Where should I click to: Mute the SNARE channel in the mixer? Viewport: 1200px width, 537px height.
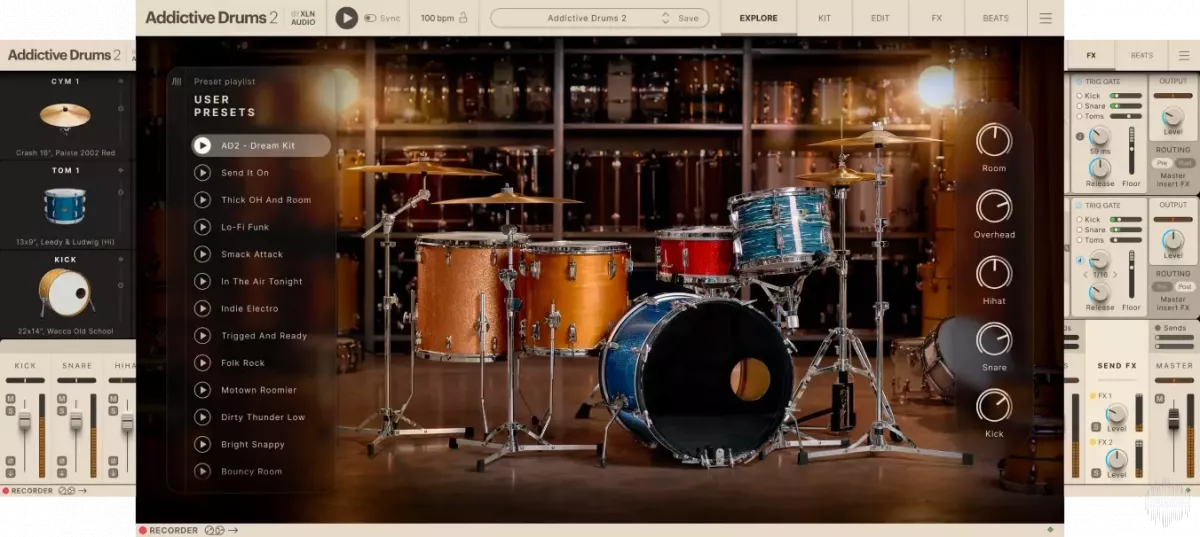click(x=62, y=399)
